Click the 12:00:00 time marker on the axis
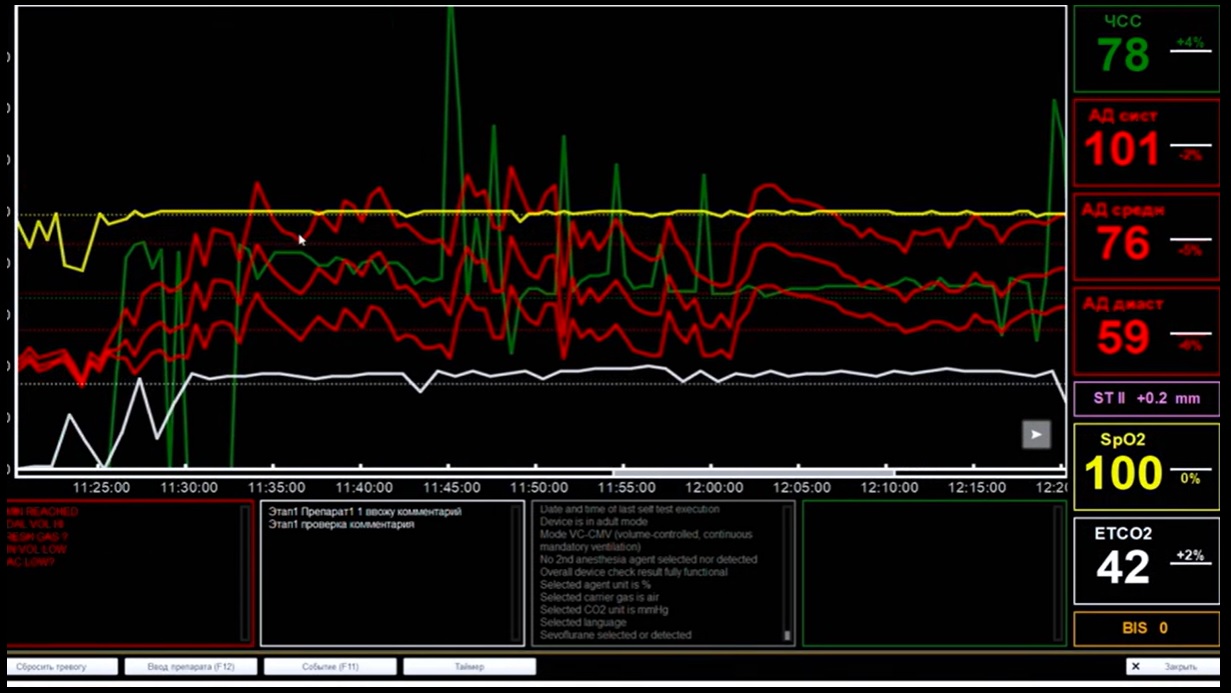The height and width of the screenshot is (693, 1231). (714, 487)
